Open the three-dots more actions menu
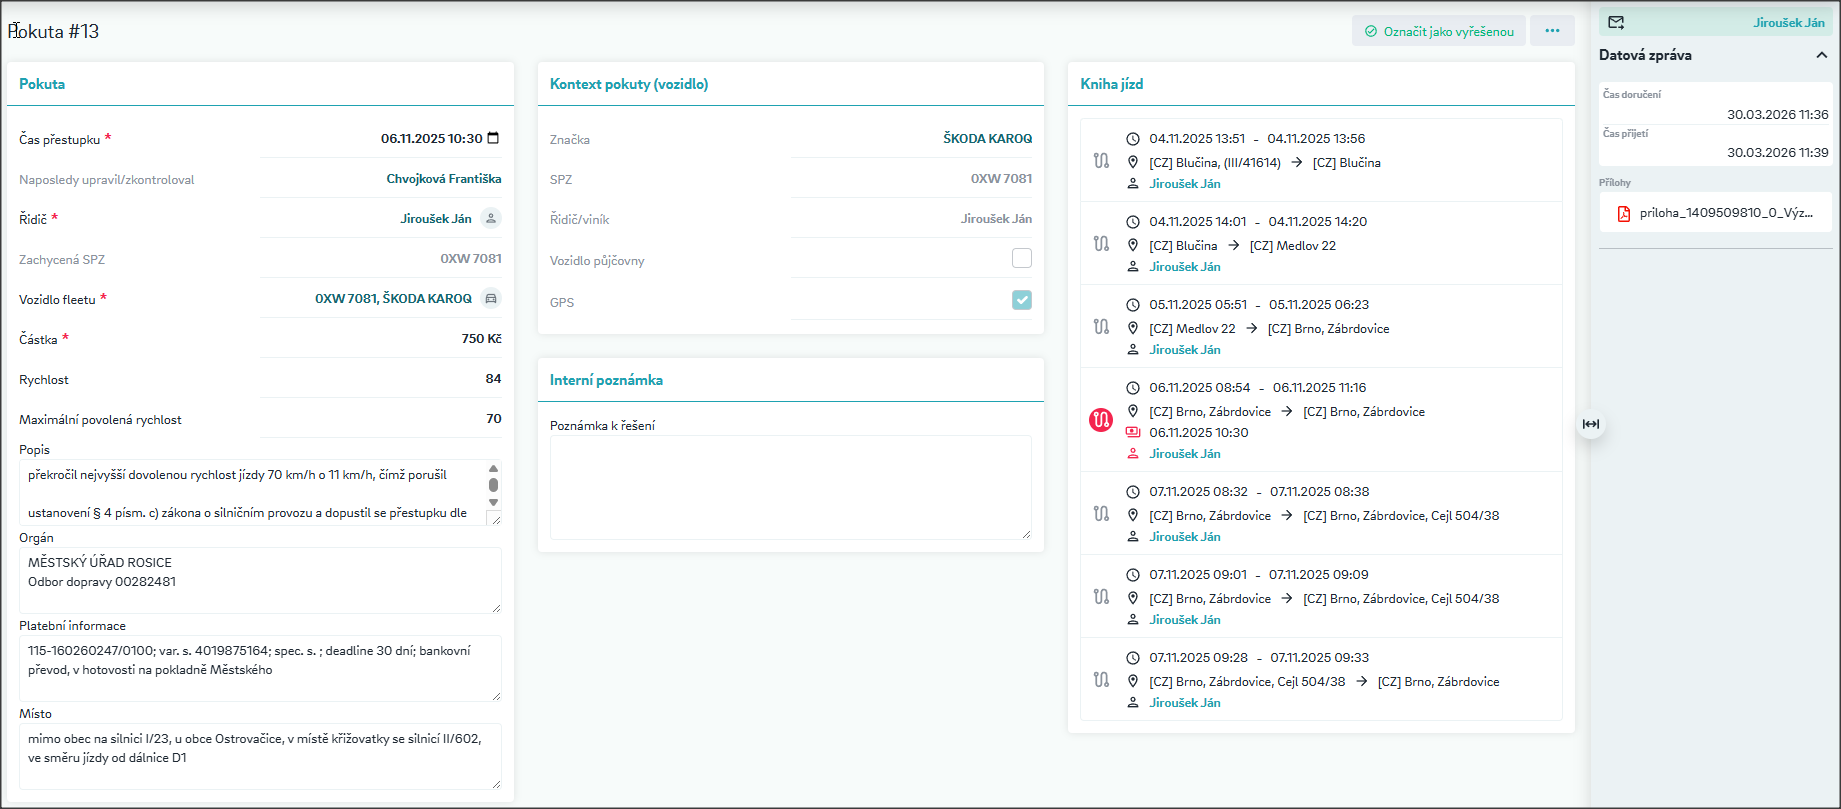The width and height of the screenshot is (1841, 809). pos(1552,31)
